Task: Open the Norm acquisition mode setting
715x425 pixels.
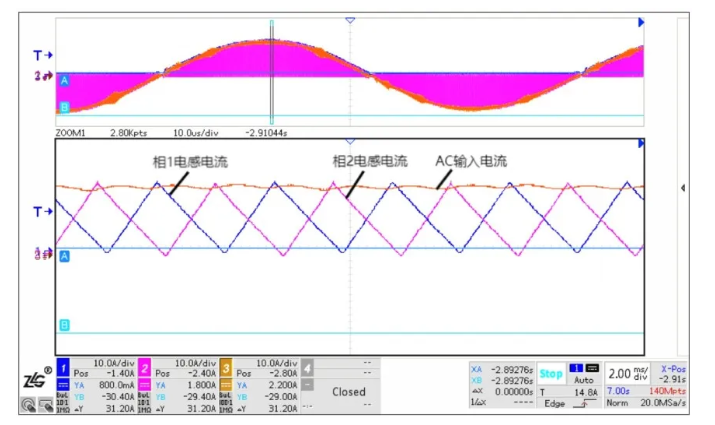Action: click(618, 402)
